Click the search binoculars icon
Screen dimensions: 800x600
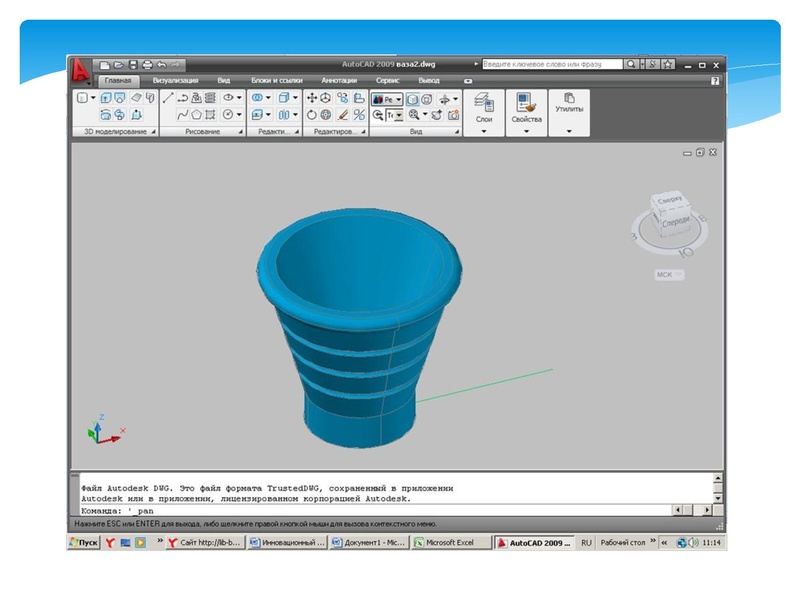pos(632,64)
